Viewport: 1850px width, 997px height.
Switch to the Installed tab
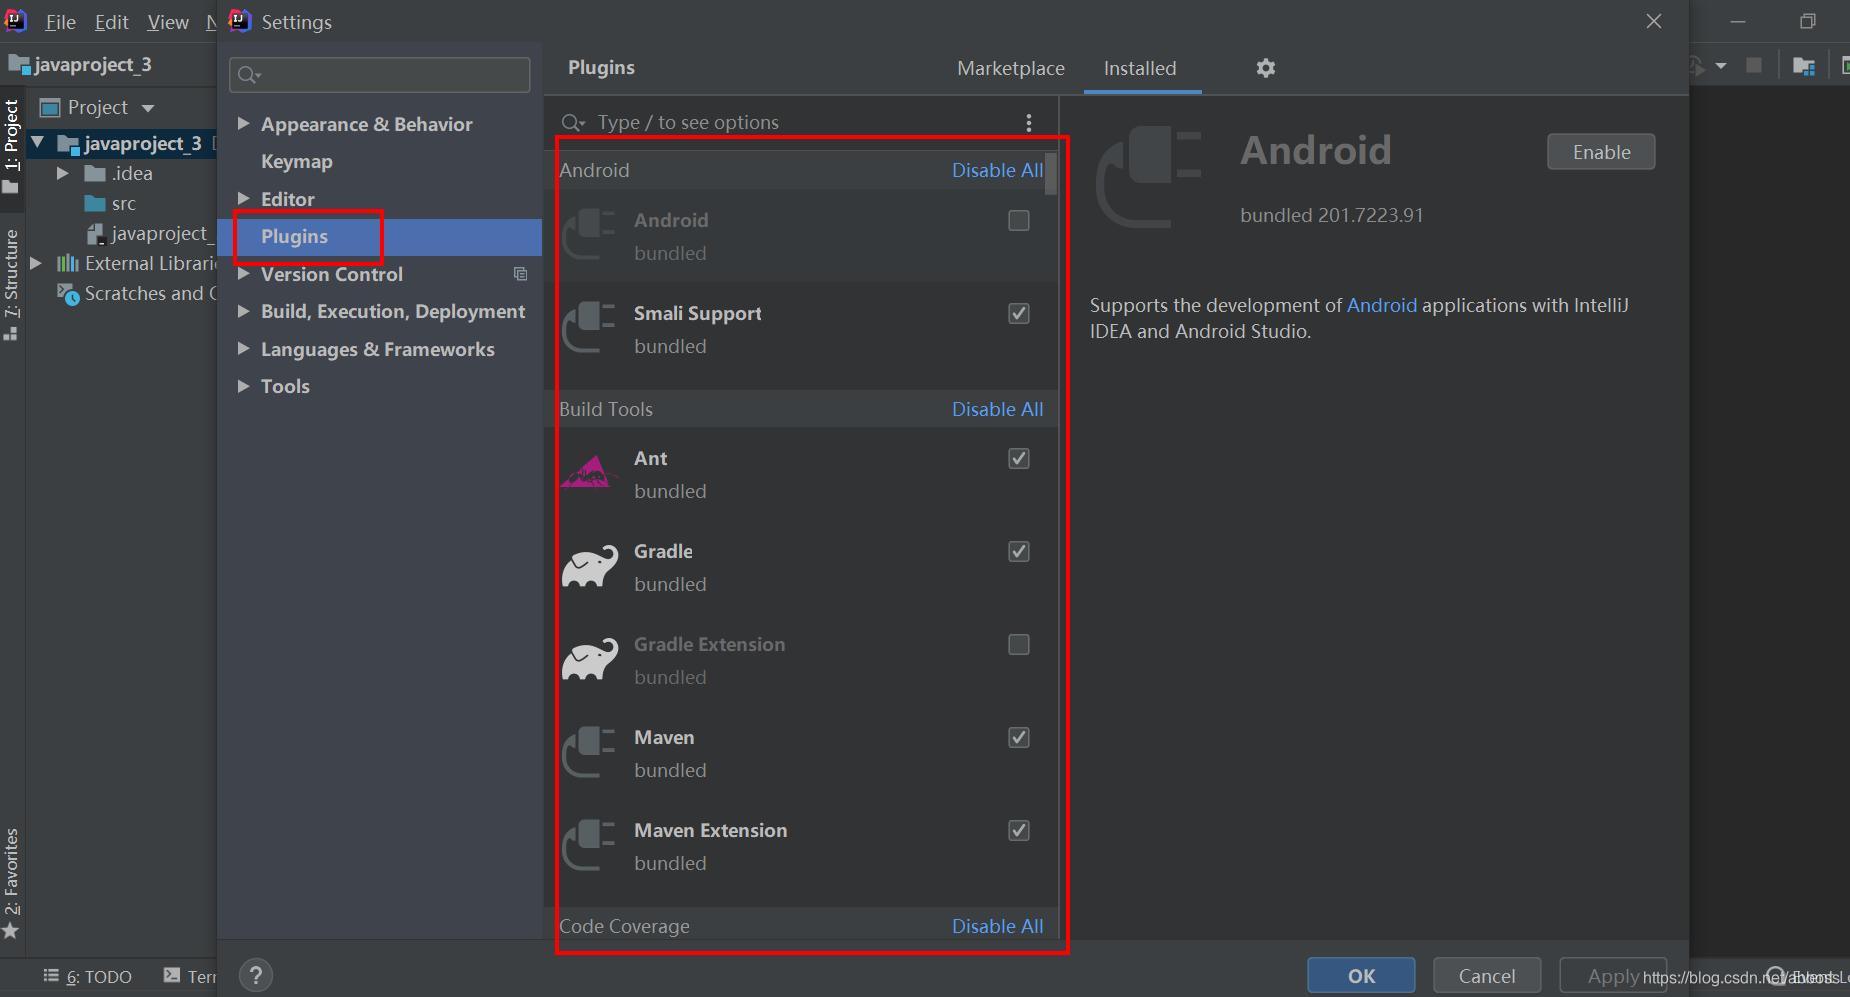click(1140, 68)
